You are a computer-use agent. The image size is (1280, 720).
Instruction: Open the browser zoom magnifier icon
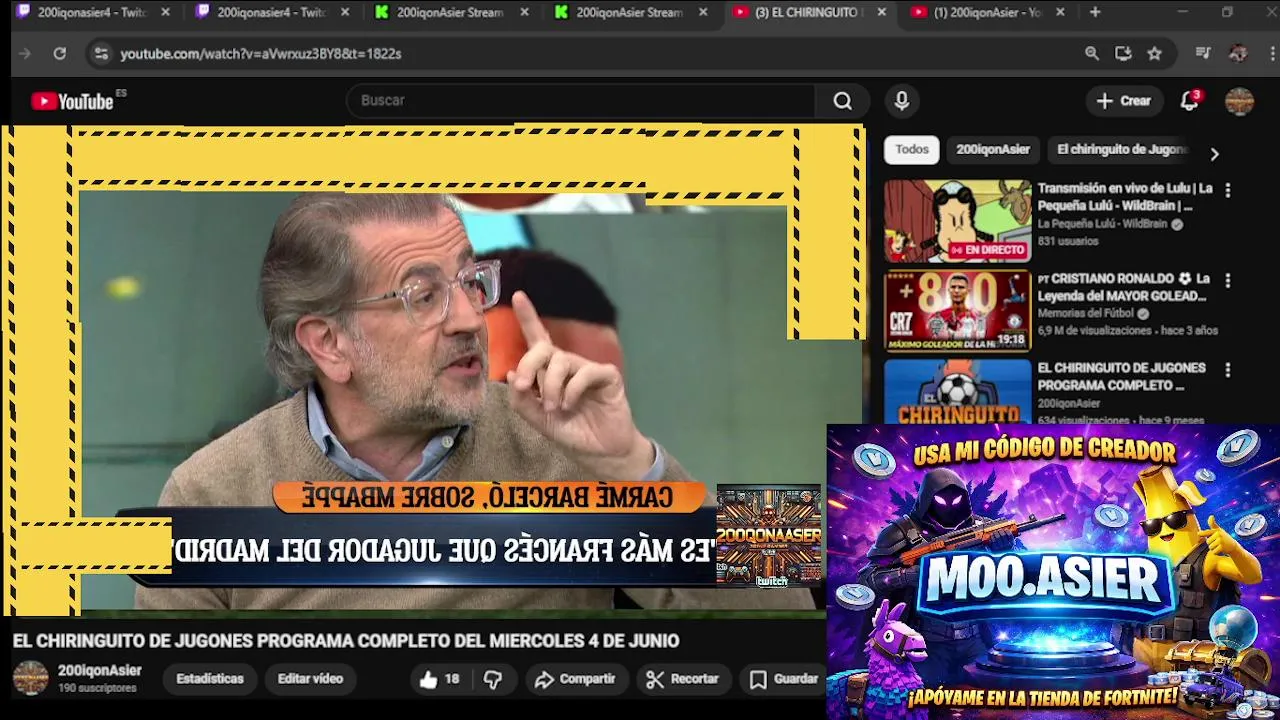[x=1092, y=54]
